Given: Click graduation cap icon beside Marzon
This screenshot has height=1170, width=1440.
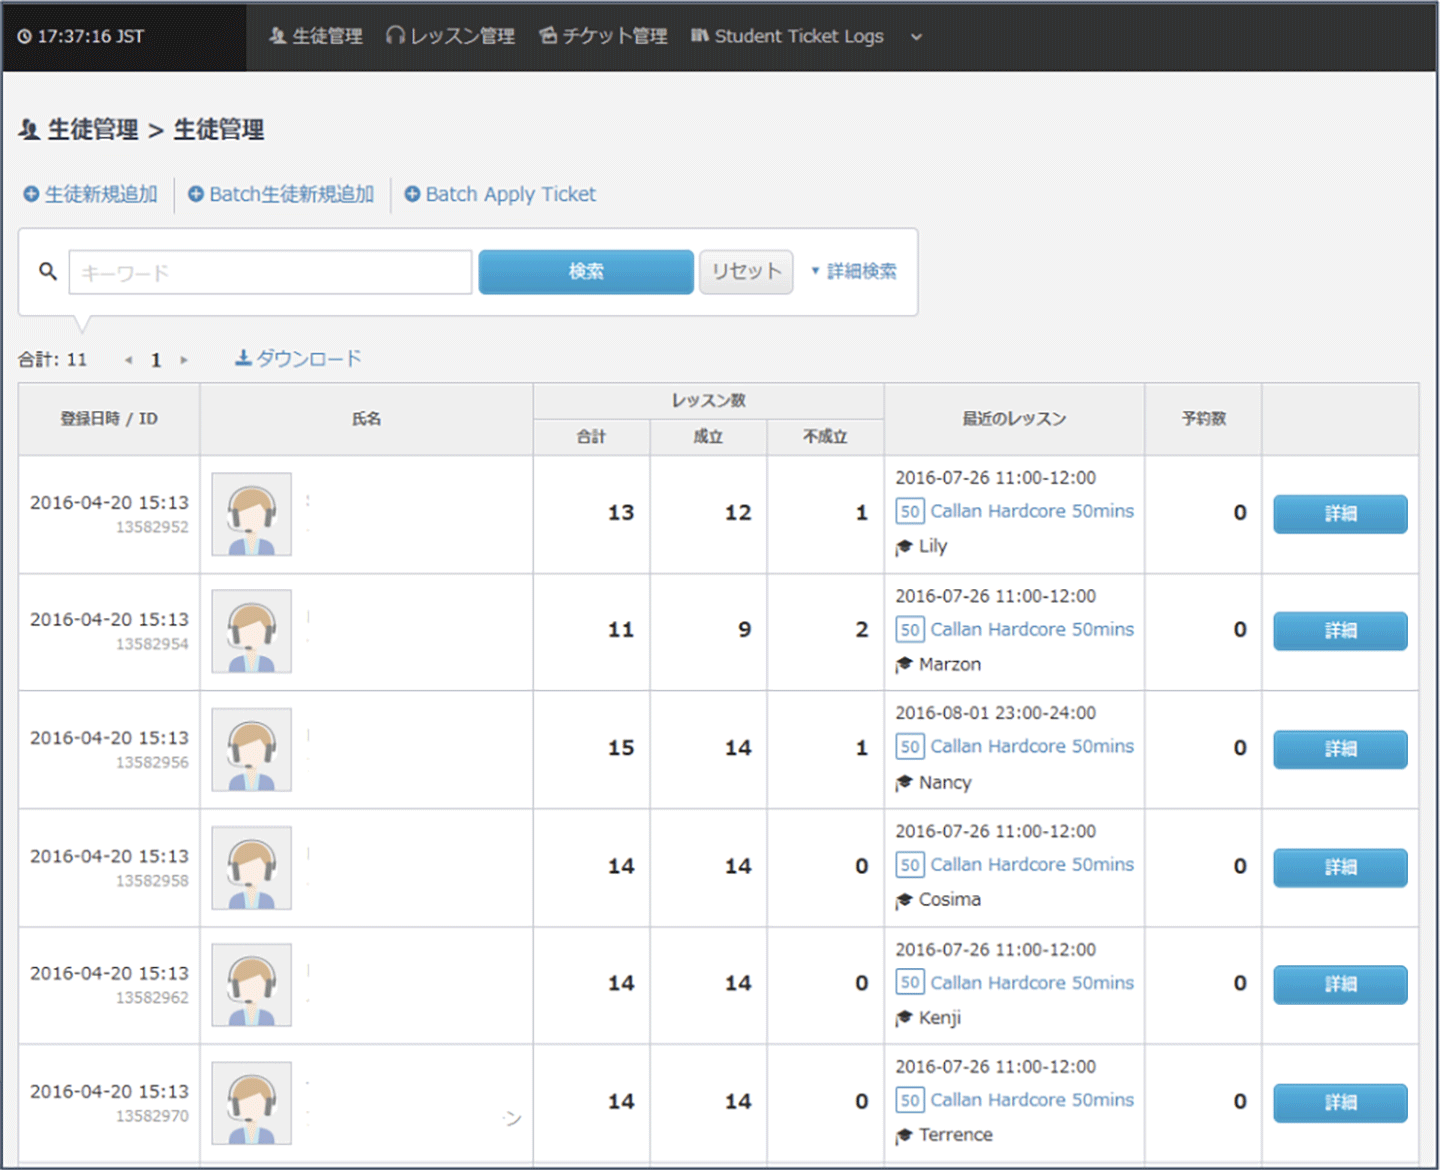Looking at the screenshot, I should tap(904, 664).
